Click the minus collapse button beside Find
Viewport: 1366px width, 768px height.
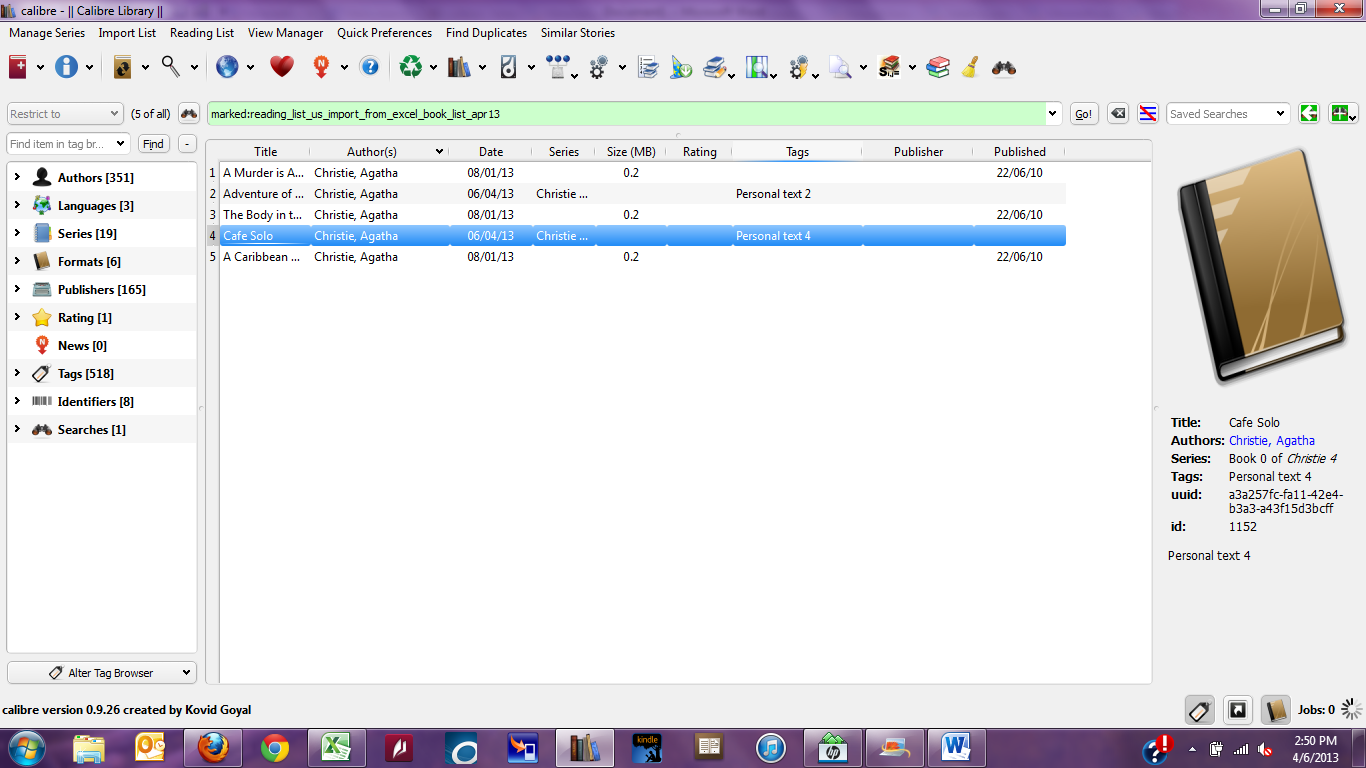pyautogui.click(x=187, y=144)
